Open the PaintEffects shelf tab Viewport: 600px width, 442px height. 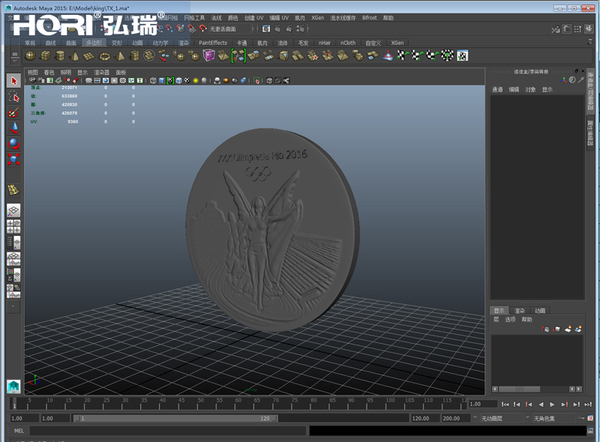tap(213, 43)
